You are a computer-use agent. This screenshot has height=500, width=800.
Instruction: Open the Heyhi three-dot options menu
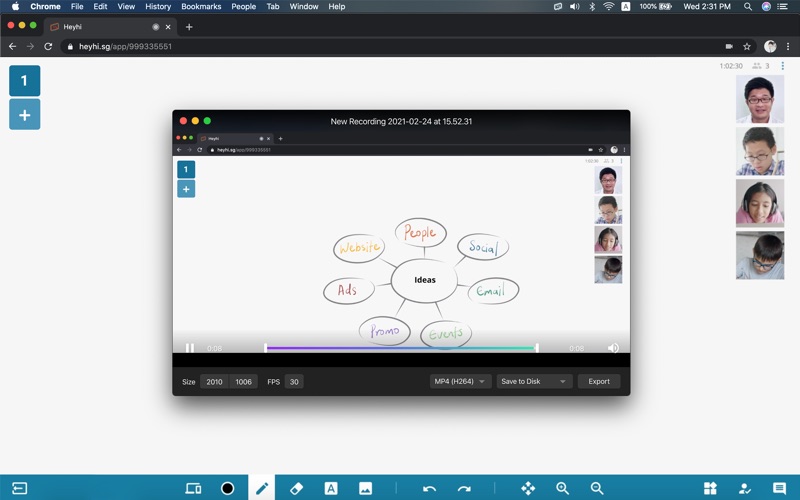pyautogui.click(x=782, y=66)
